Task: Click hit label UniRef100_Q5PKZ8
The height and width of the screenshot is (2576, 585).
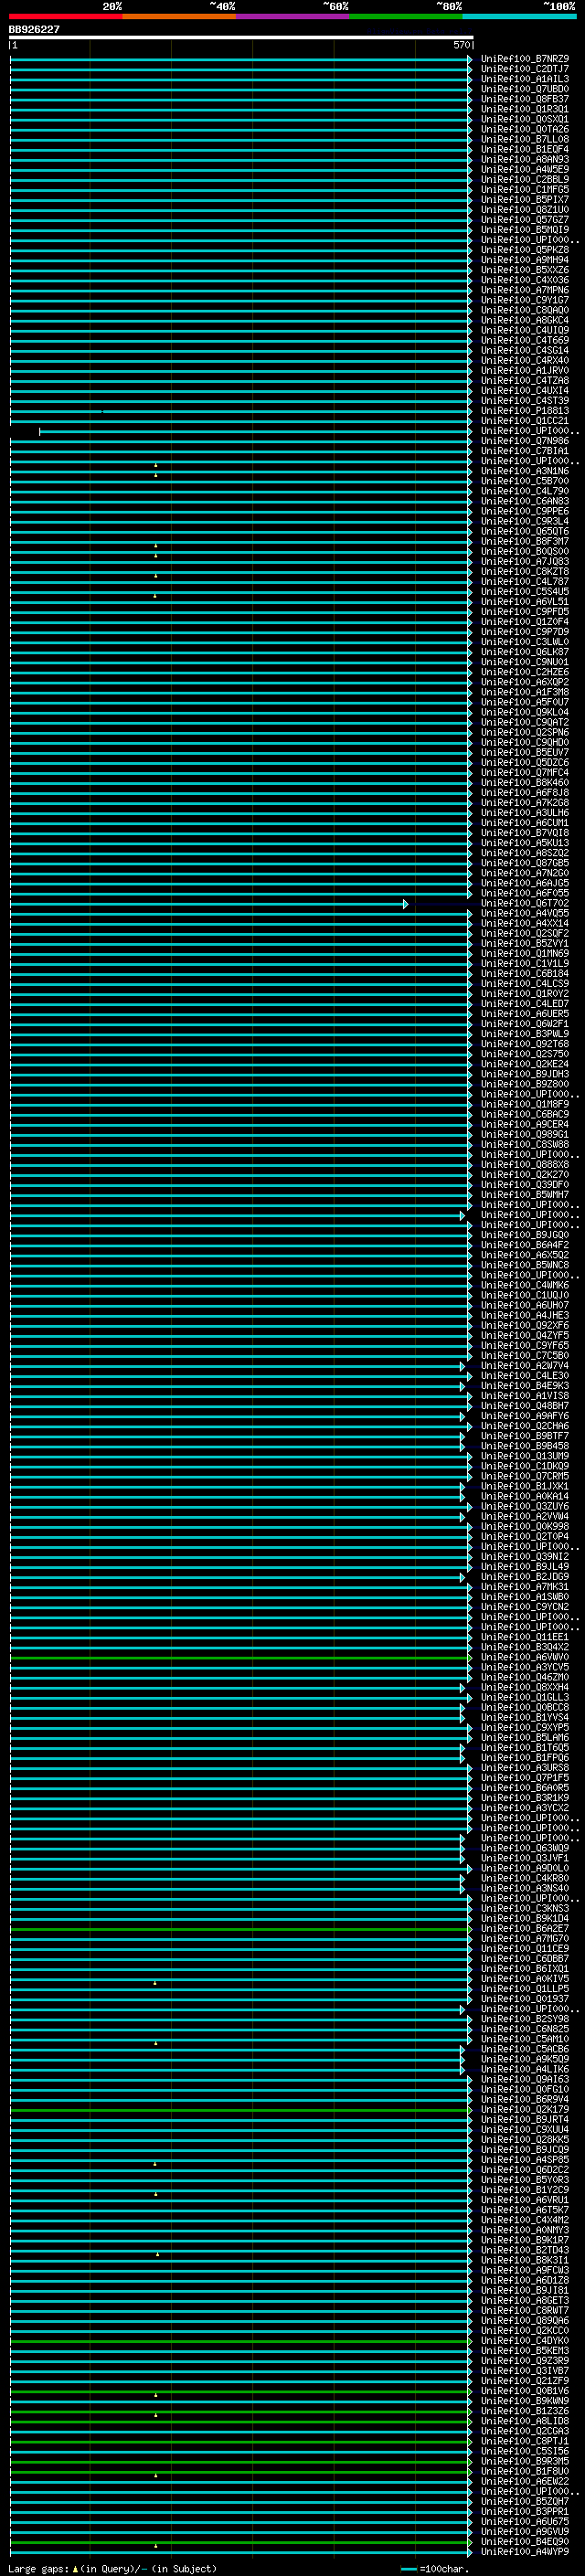Action: click(525, 250)
